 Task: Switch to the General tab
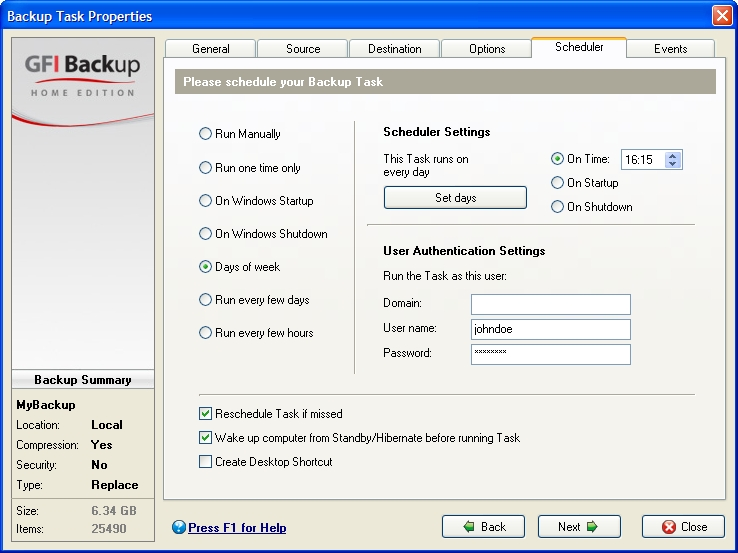coord(210,49)
